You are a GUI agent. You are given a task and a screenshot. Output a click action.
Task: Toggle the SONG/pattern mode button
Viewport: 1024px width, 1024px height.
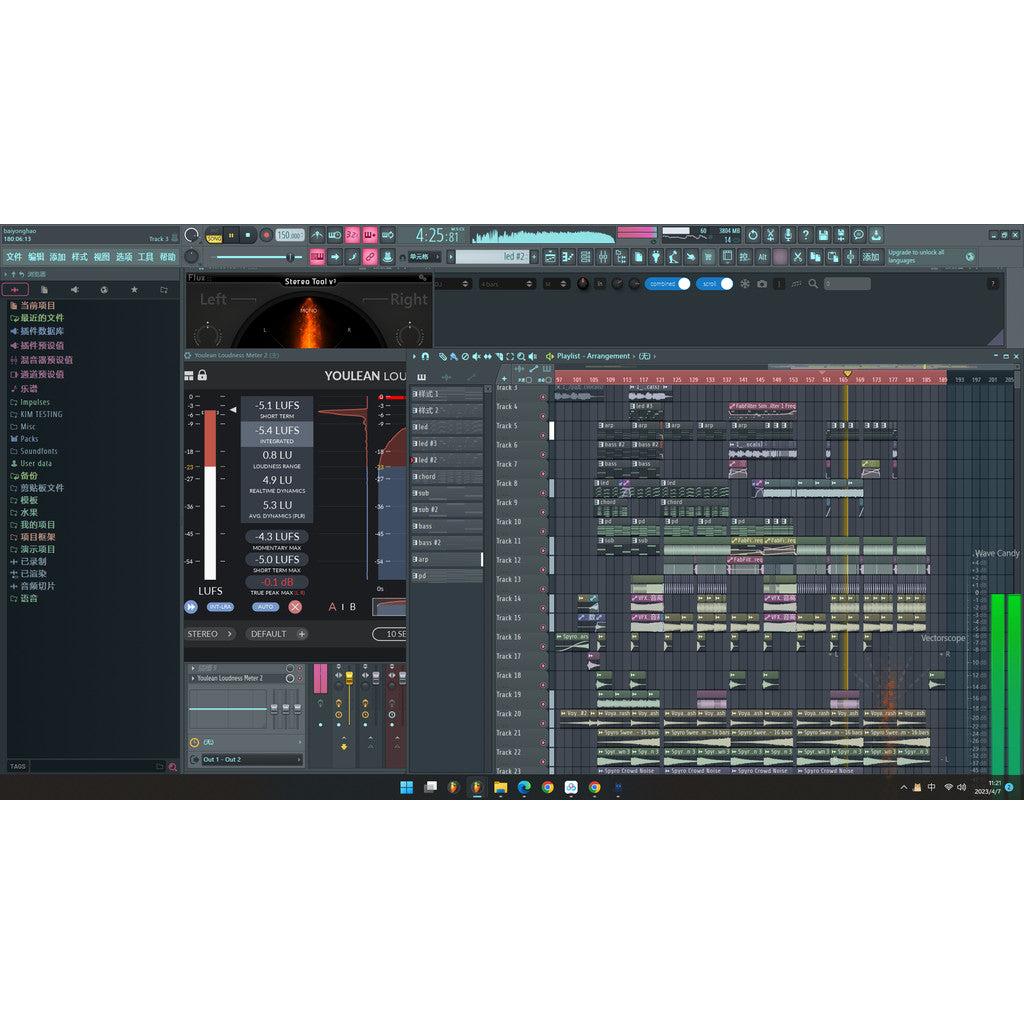coord(214,235)
